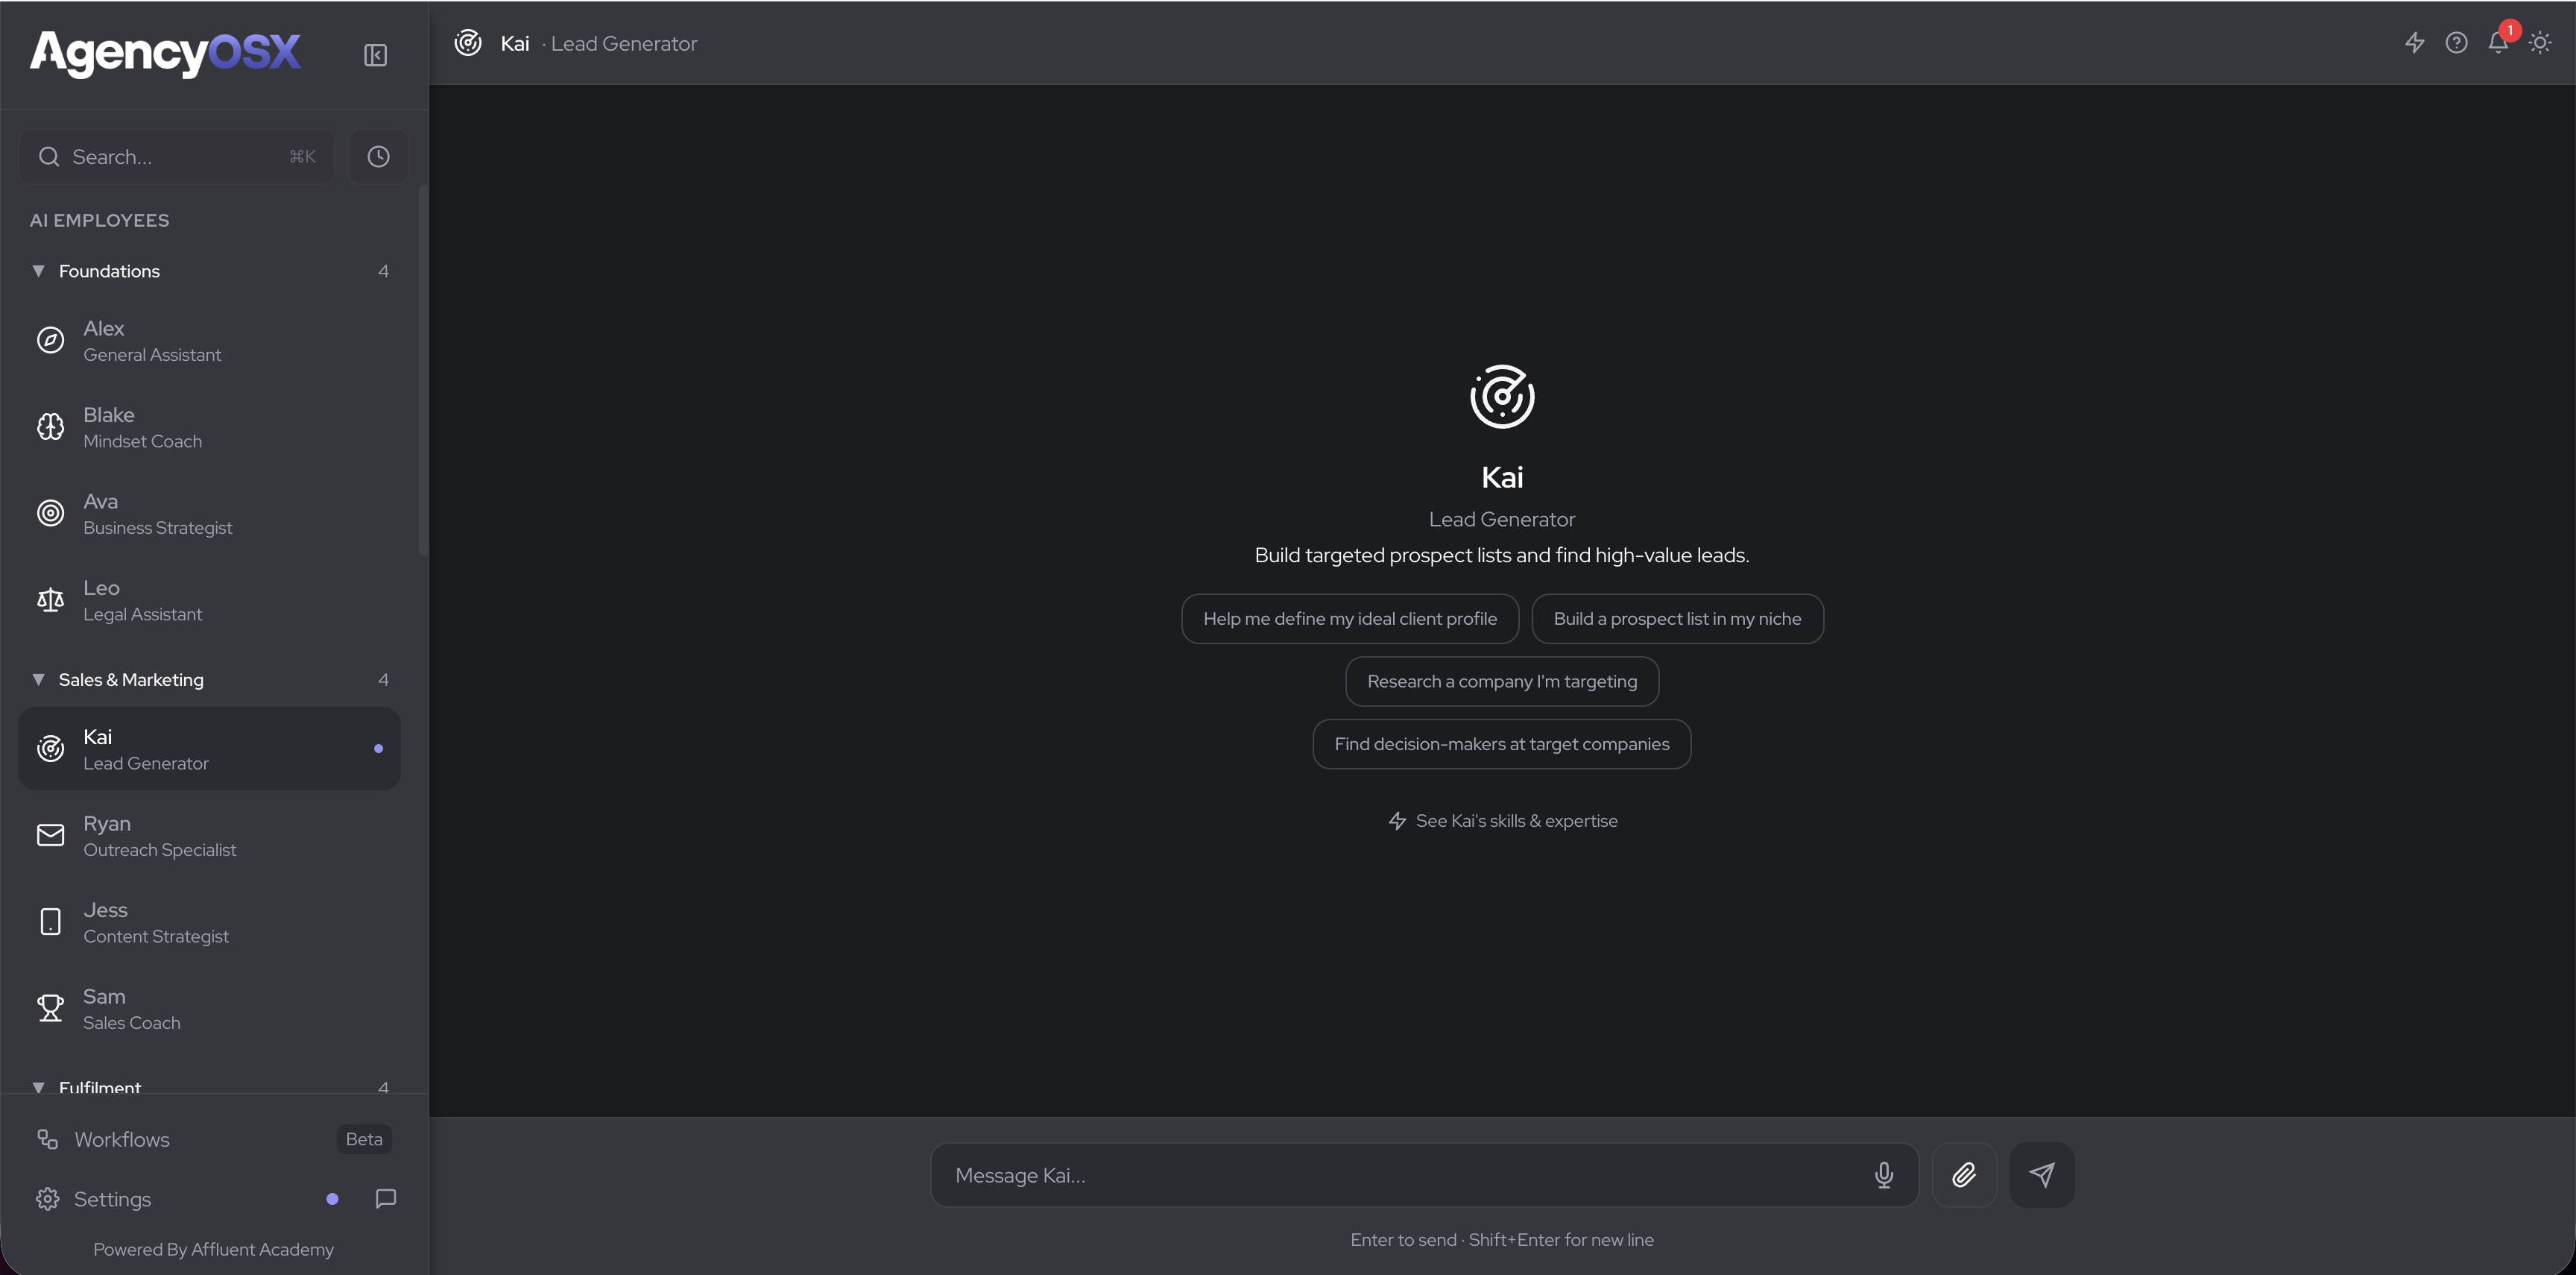Click 'Powered By Affluent Academy' text
Viewport: 2576px width, 1275px height.
pyautogui.click(x=213, y=1249)
